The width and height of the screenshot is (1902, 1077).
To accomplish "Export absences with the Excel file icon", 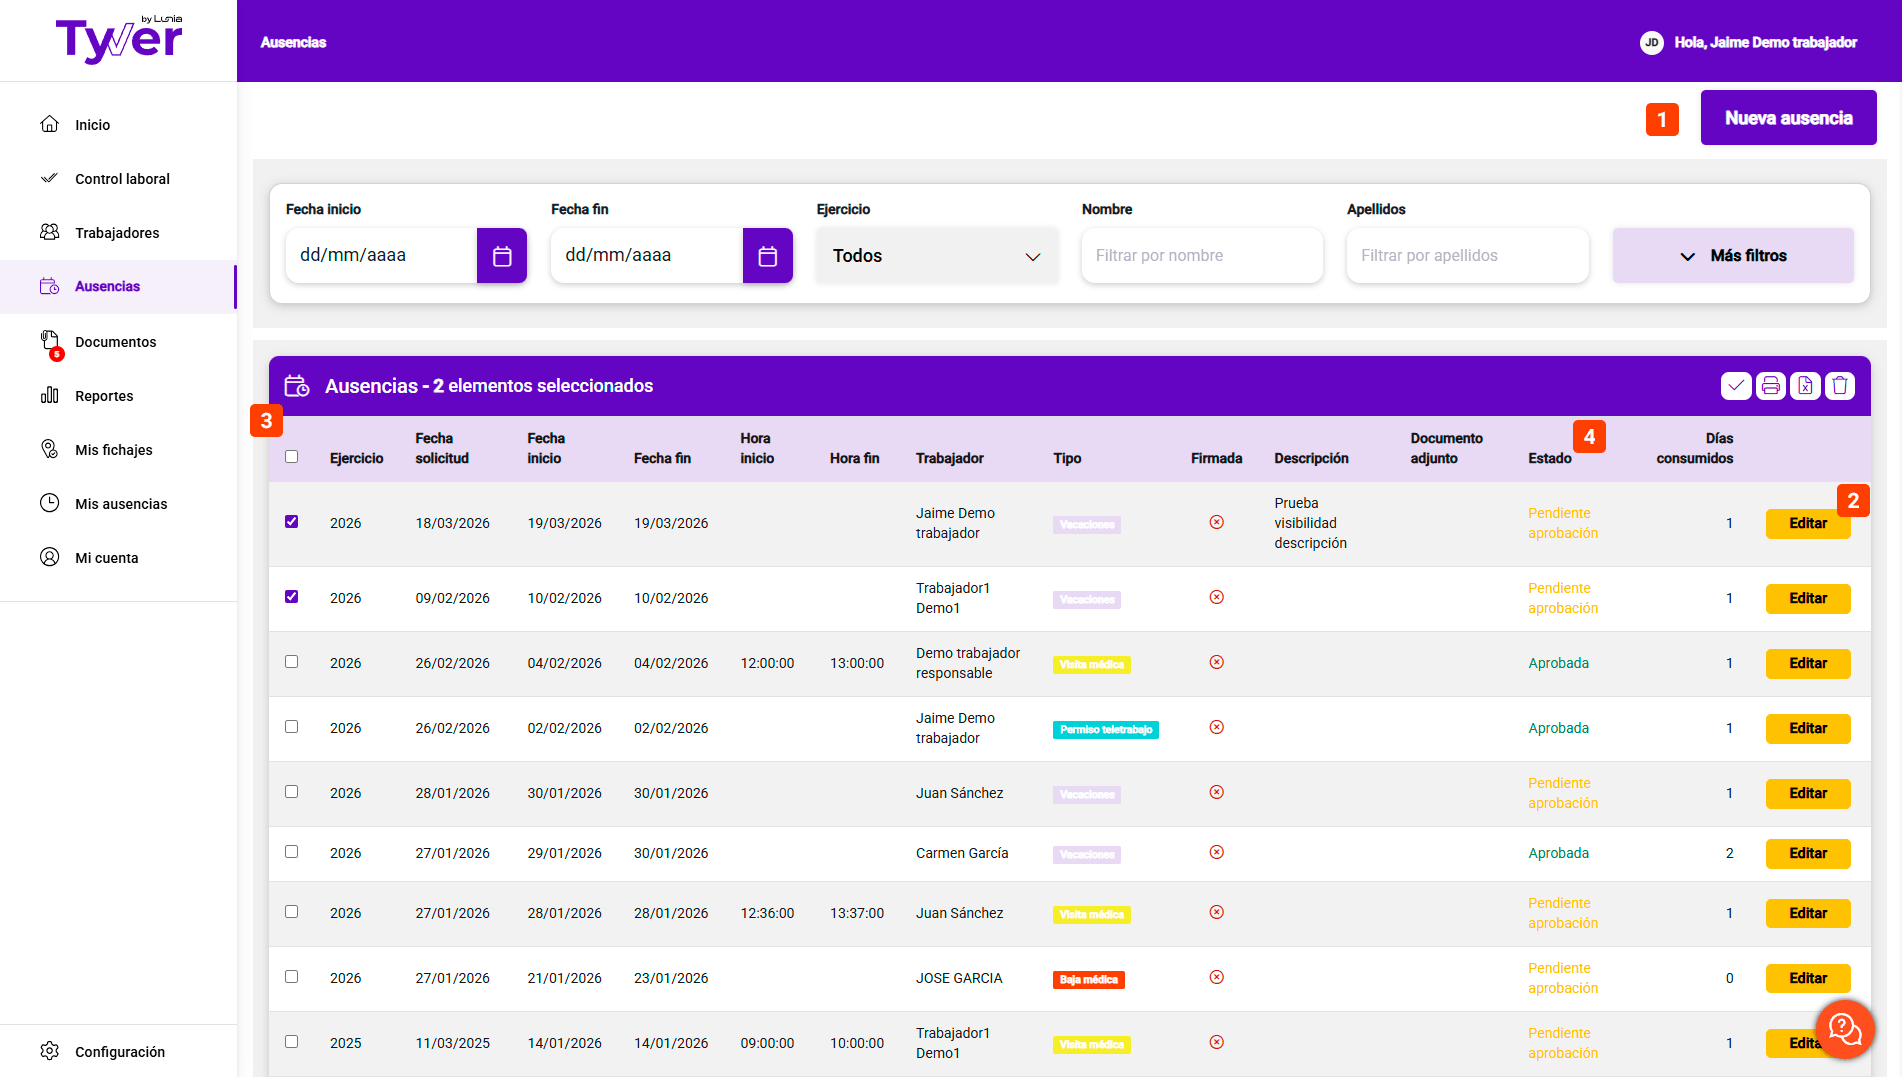I will (1805, 386).
